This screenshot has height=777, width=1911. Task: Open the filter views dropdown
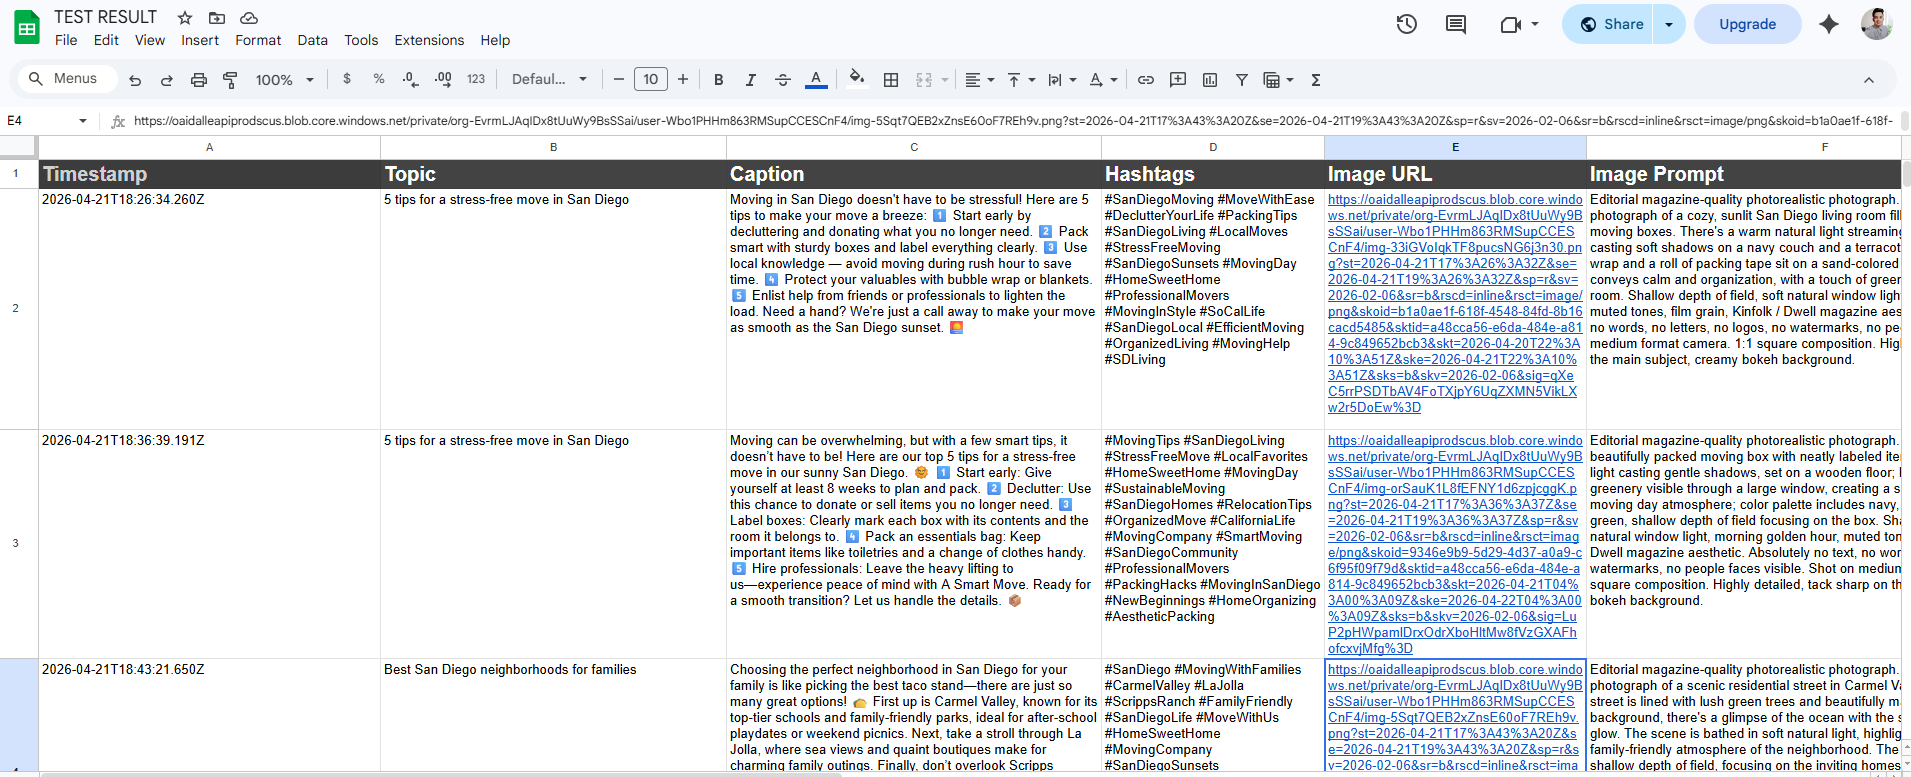pos(1278,79)
